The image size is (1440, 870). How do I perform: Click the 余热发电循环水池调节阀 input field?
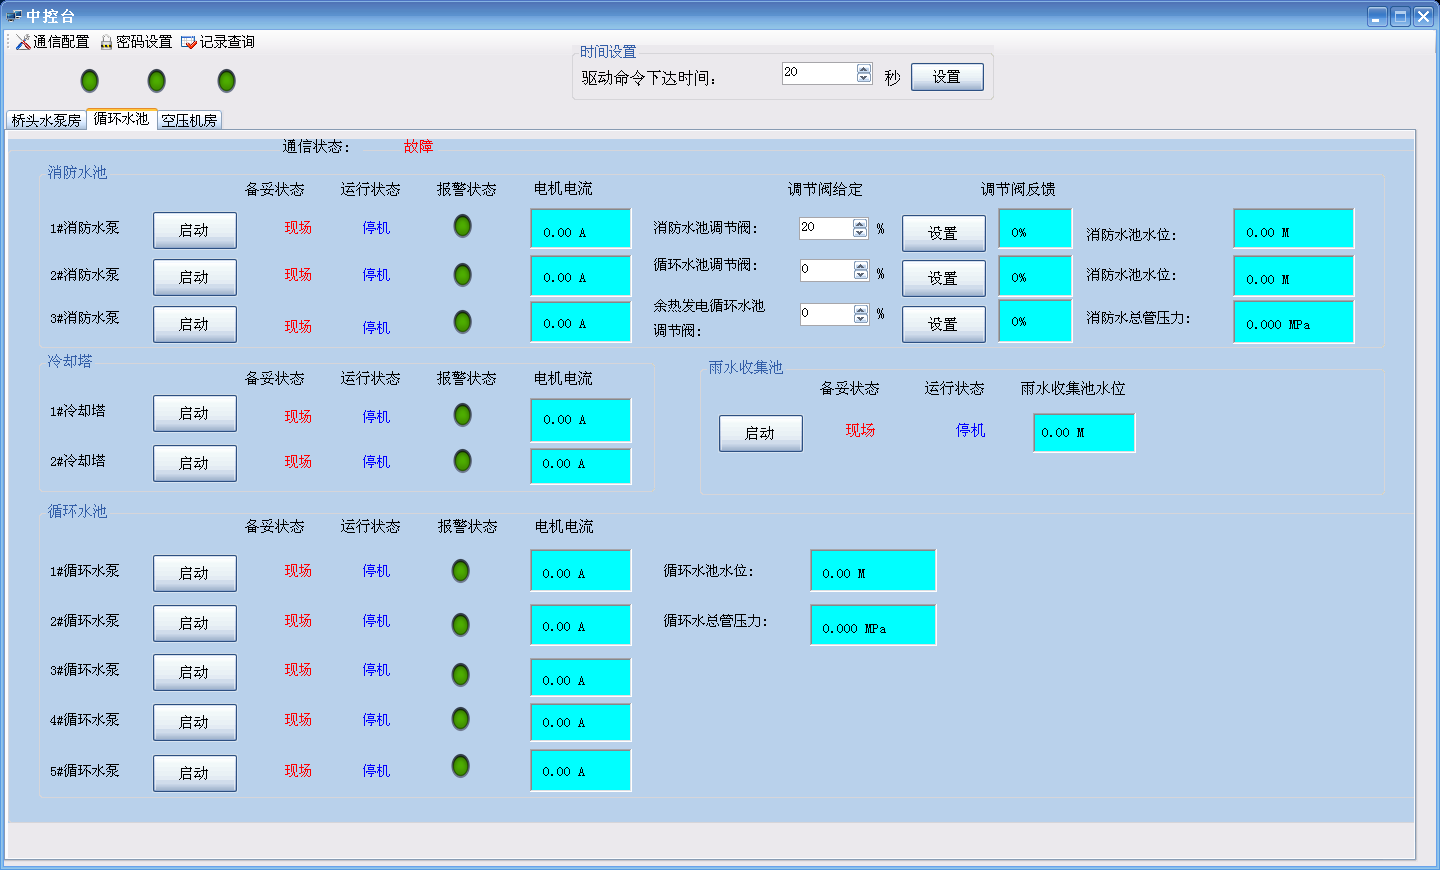pyautogui.click(x=826, y=314)
